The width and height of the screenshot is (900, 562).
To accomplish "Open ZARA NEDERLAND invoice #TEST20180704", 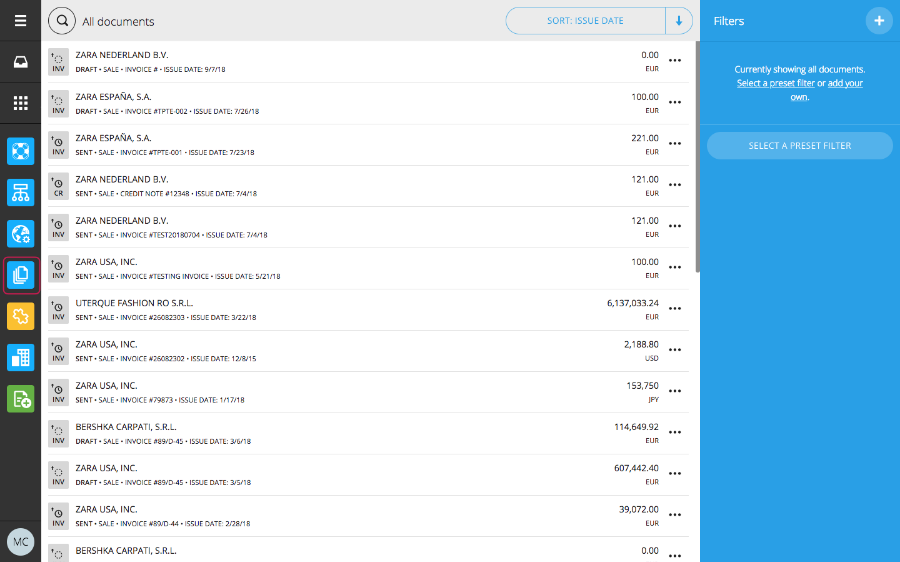I will (x=368, y=228).
